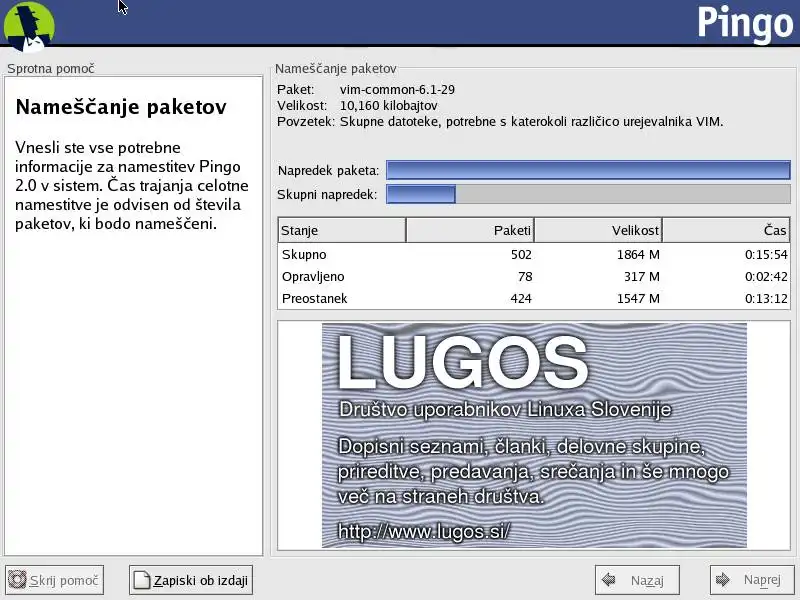
Task: Click remaining time value 0:13:12
Action: (x=766, y=298)
